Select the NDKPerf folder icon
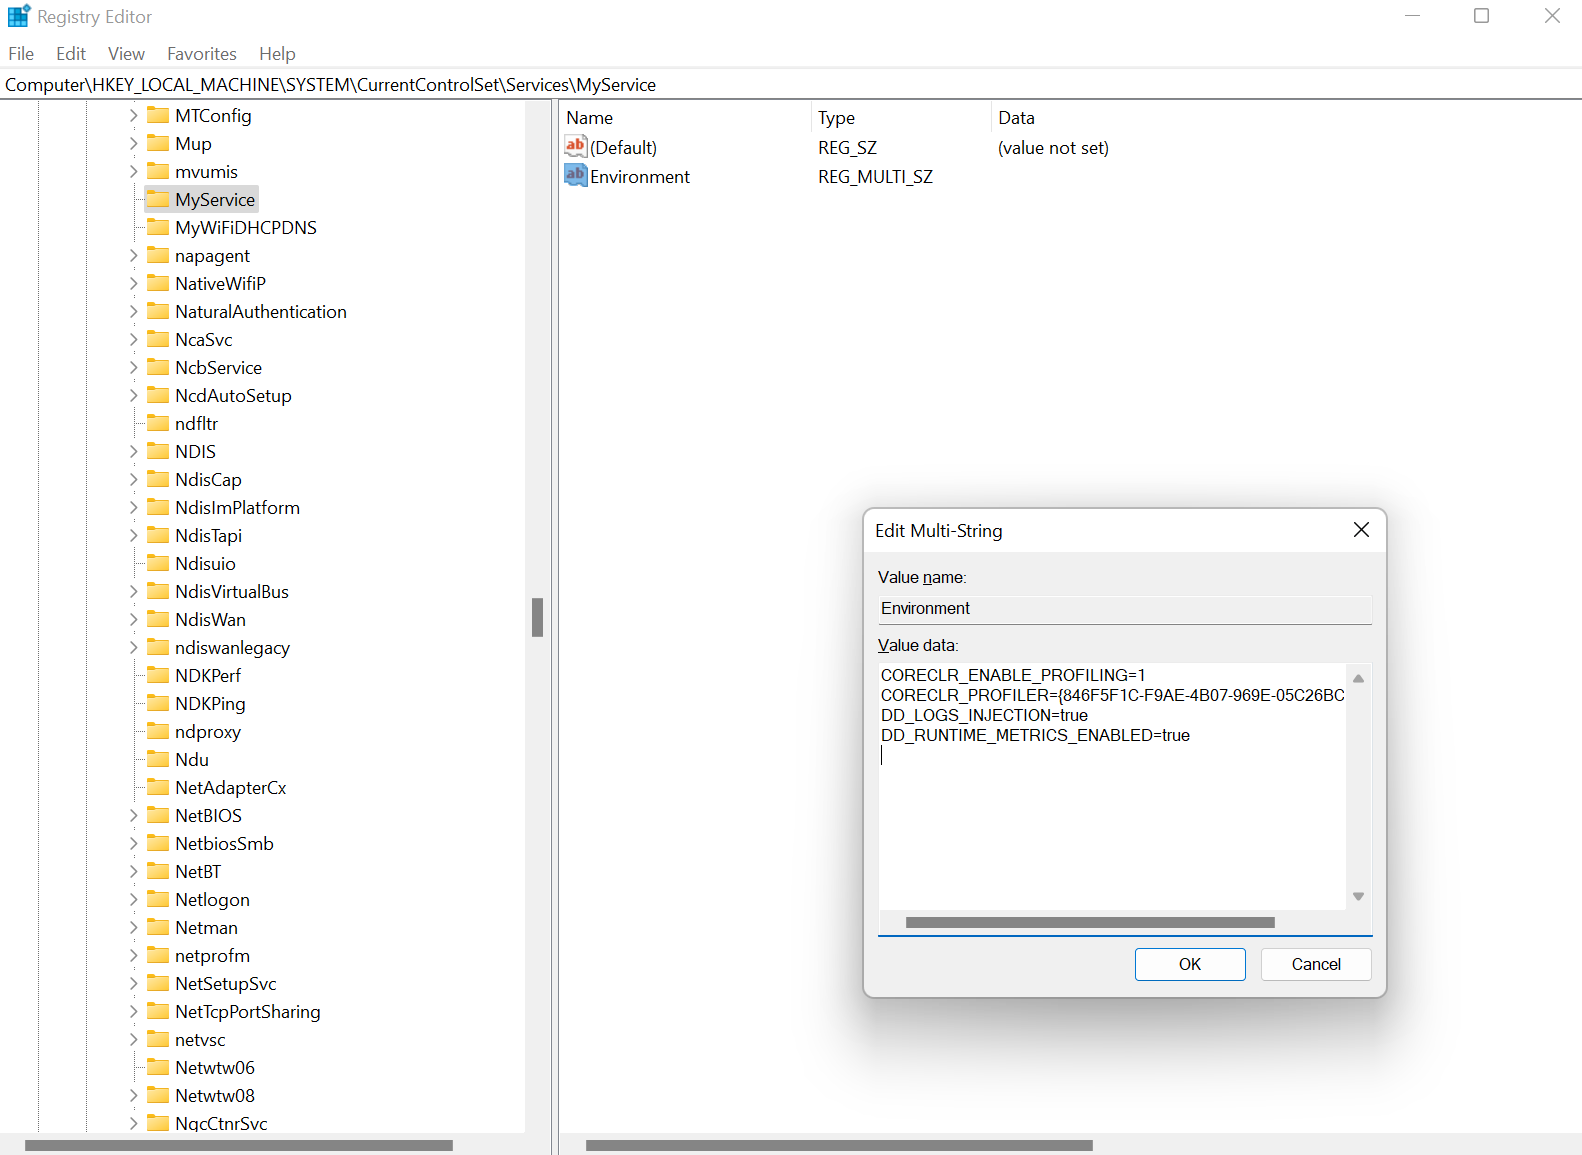The height and width of the screenshot is (1155, 1582). tap(158, 675)
